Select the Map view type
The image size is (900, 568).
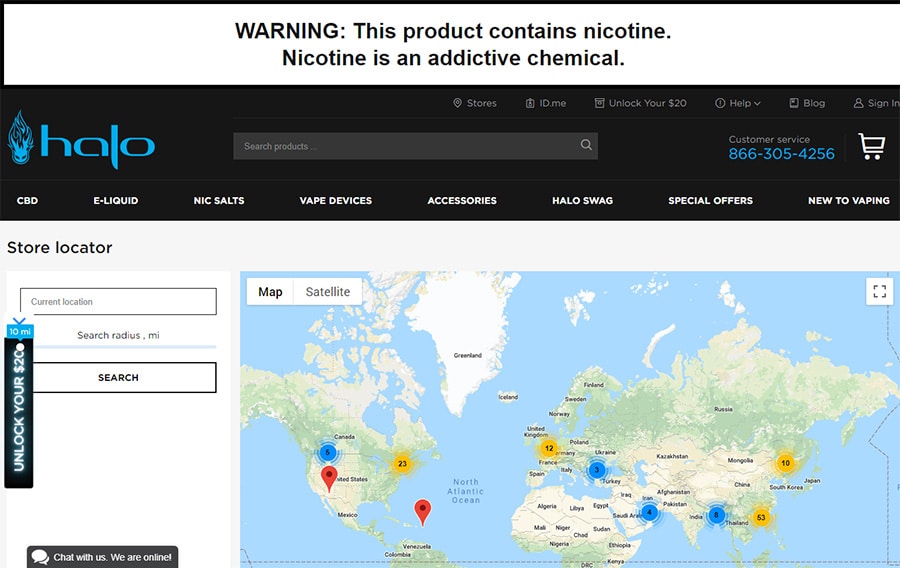click(270, 292)
